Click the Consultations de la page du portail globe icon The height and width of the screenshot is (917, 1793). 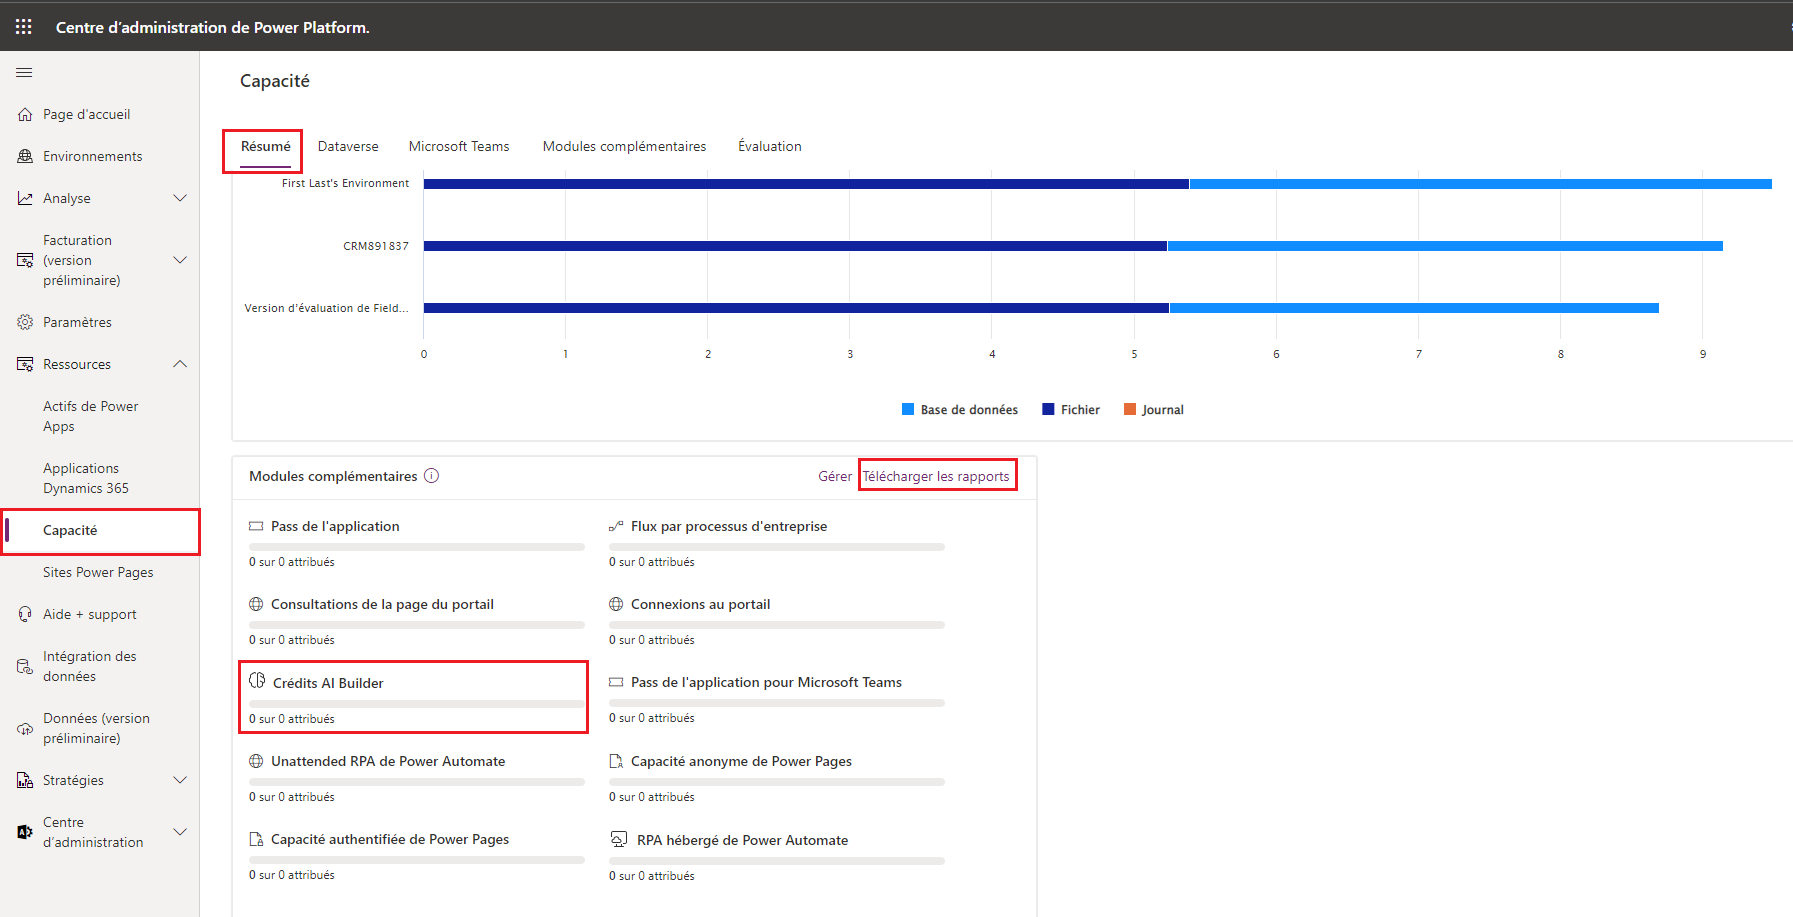[256, 604]
